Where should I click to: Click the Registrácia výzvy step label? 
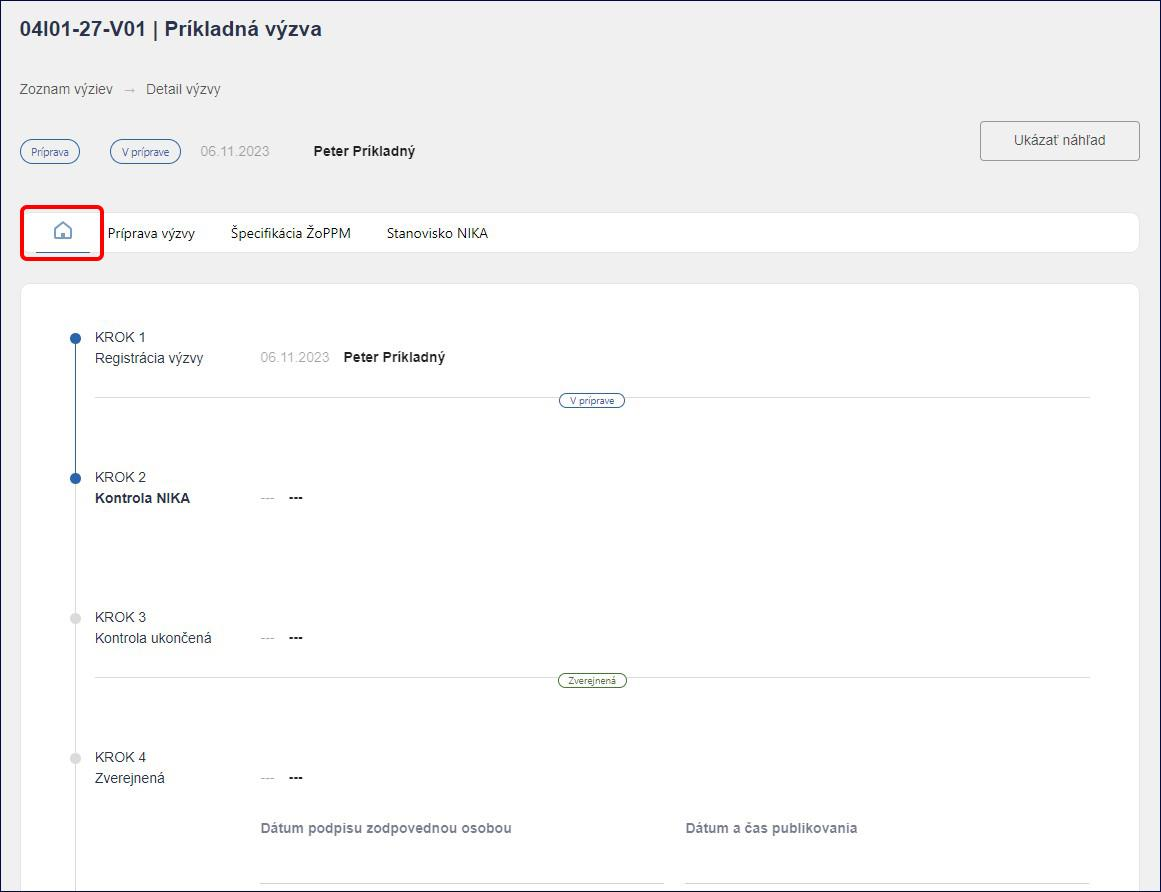click(x=149, y=358)
